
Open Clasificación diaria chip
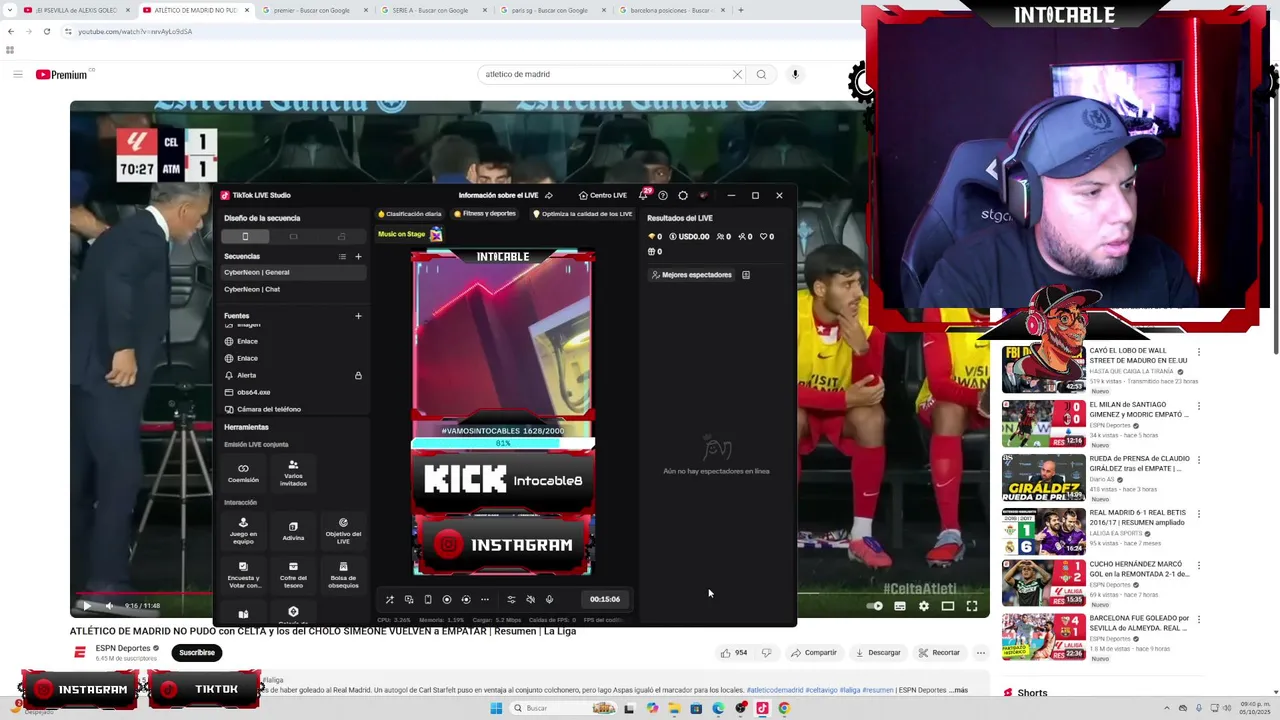(409, 214)
